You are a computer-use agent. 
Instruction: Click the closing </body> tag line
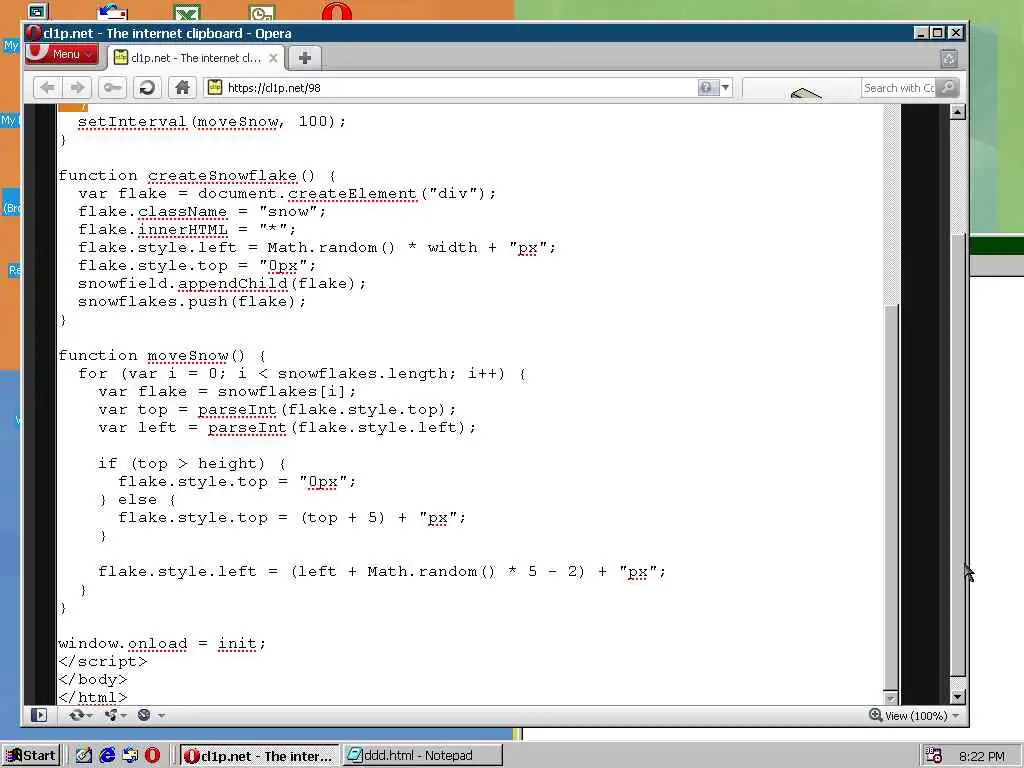[93, 680]
